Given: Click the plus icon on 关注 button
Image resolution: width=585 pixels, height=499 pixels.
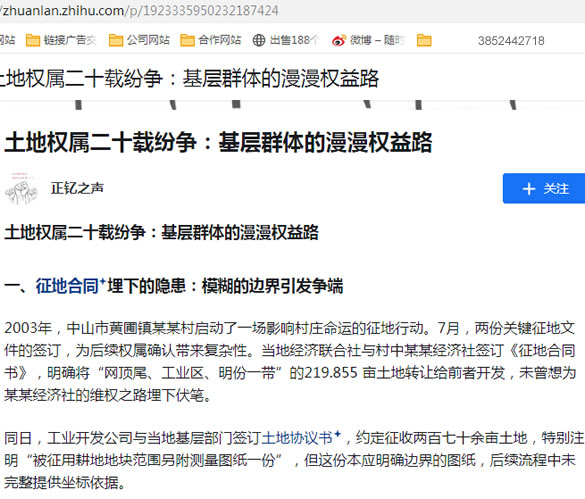Looking at the screenshot, I should [529, 189].
